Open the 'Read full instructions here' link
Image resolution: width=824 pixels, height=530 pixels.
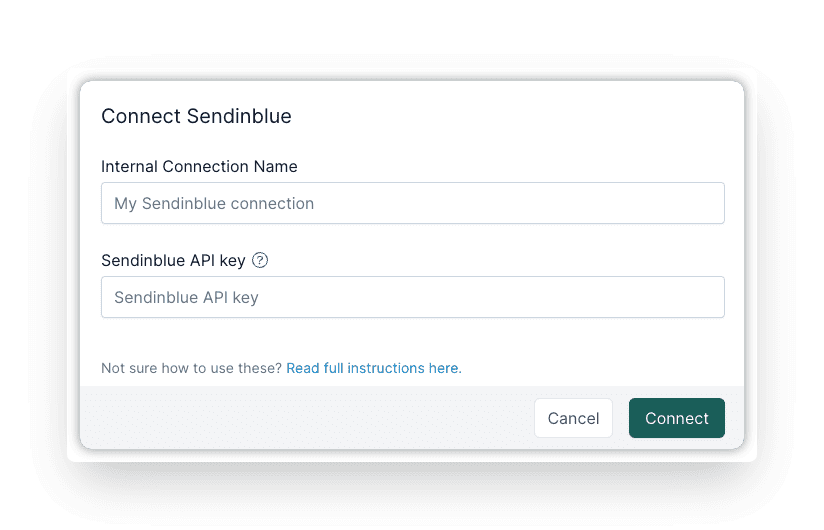coord(374,368)
